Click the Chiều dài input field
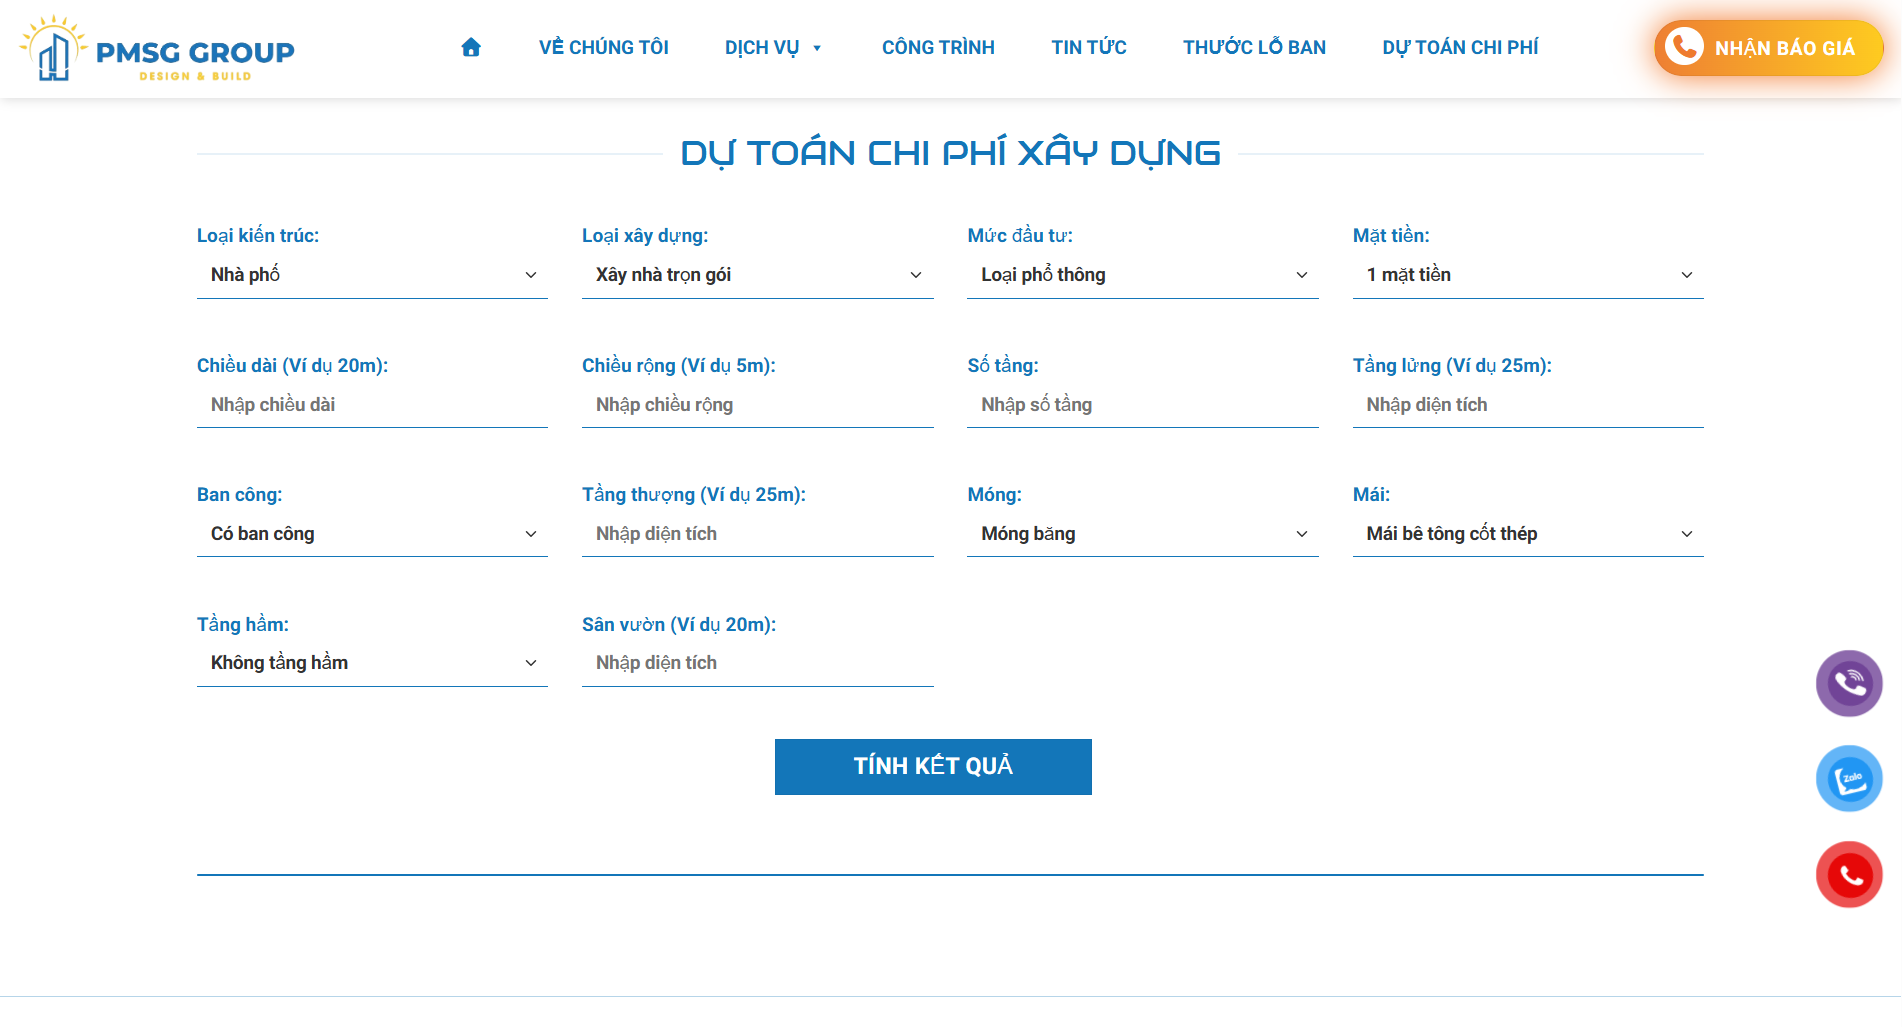This screenshot has width=1902, height=1027. point(372,405)
